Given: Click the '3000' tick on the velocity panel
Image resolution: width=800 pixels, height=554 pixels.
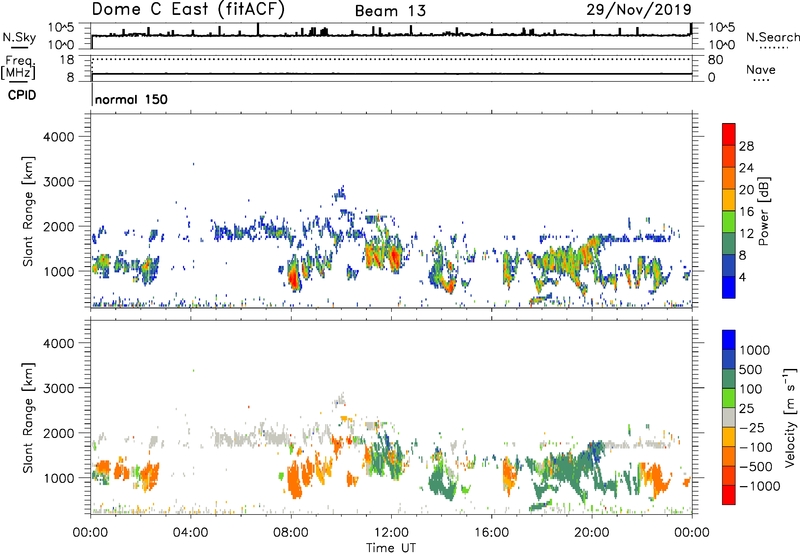Looking at the screenshot, I should click(59, 388).
